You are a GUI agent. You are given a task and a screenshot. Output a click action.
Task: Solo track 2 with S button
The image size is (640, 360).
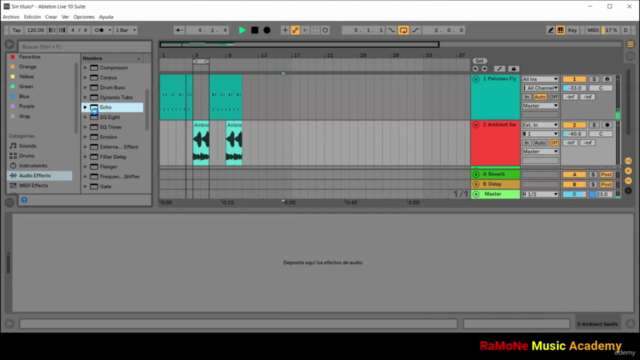click(x=594, y=125)
